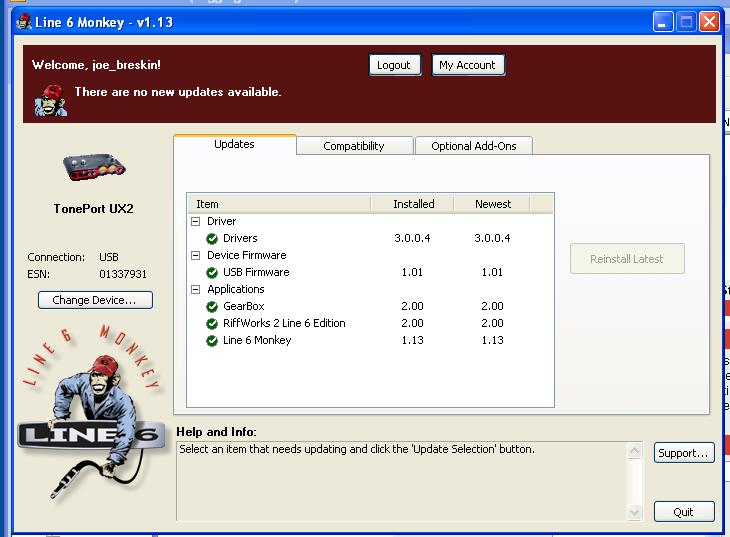Click the Newest column header
Image resolution: width=730 pixels, height=537 pixels.
pyautogui.click(x=492, y=204)
